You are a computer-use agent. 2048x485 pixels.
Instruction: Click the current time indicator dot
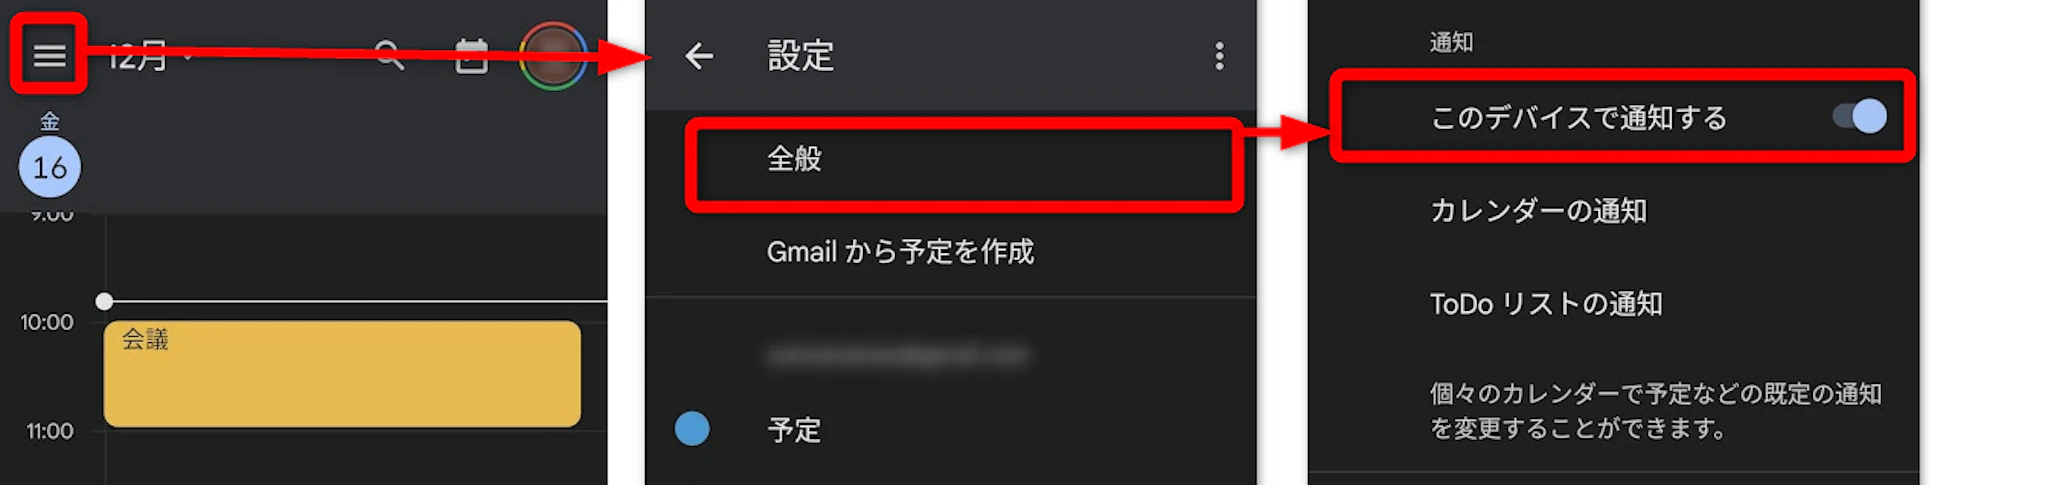coord(104,301)
